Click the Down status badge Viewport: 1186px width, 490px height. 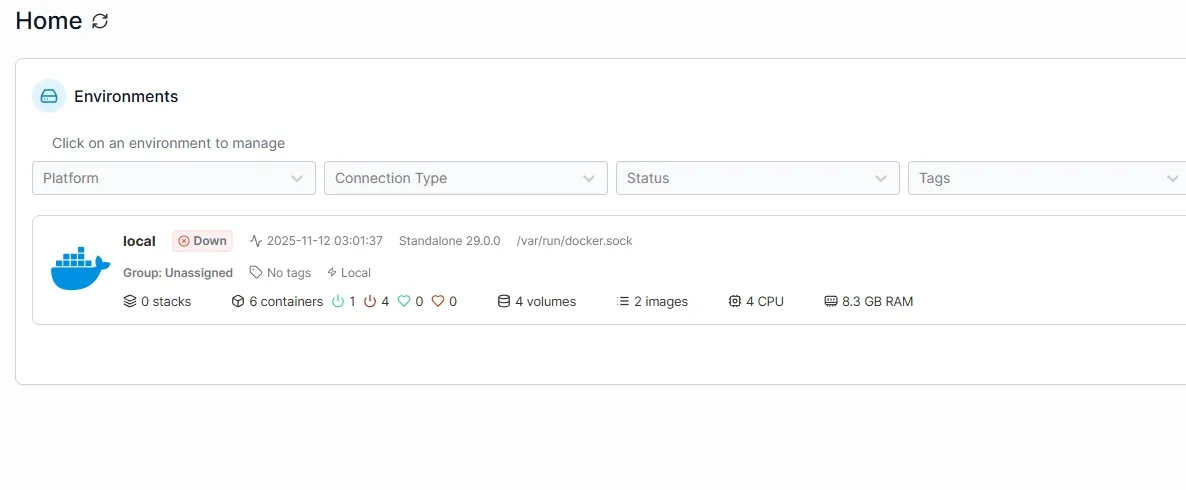click(x=202, y=241)
